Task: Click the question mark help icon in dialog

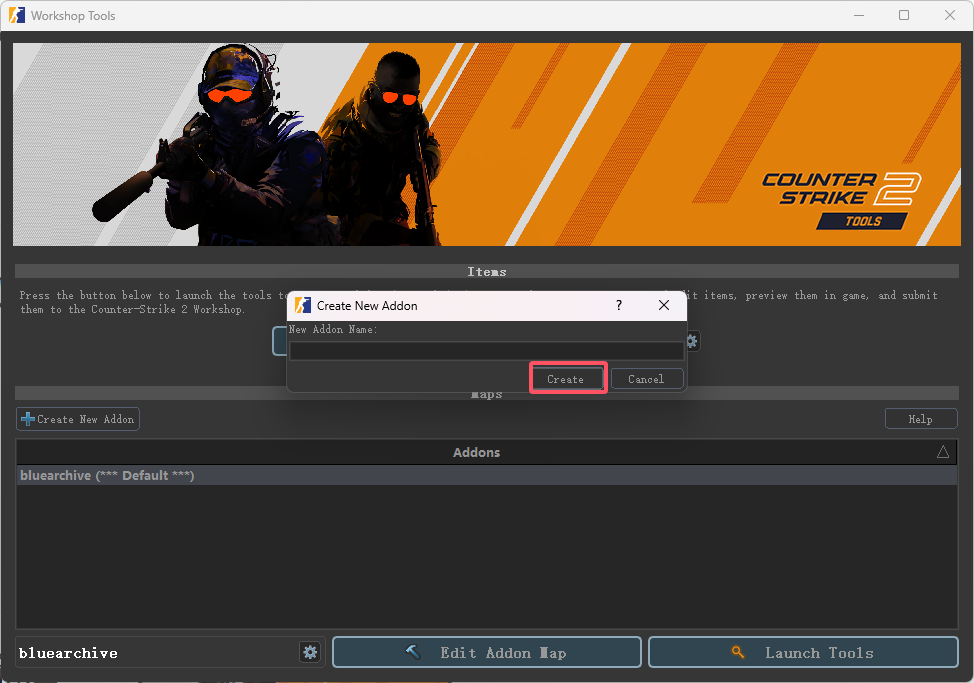Action: point(618,305)
